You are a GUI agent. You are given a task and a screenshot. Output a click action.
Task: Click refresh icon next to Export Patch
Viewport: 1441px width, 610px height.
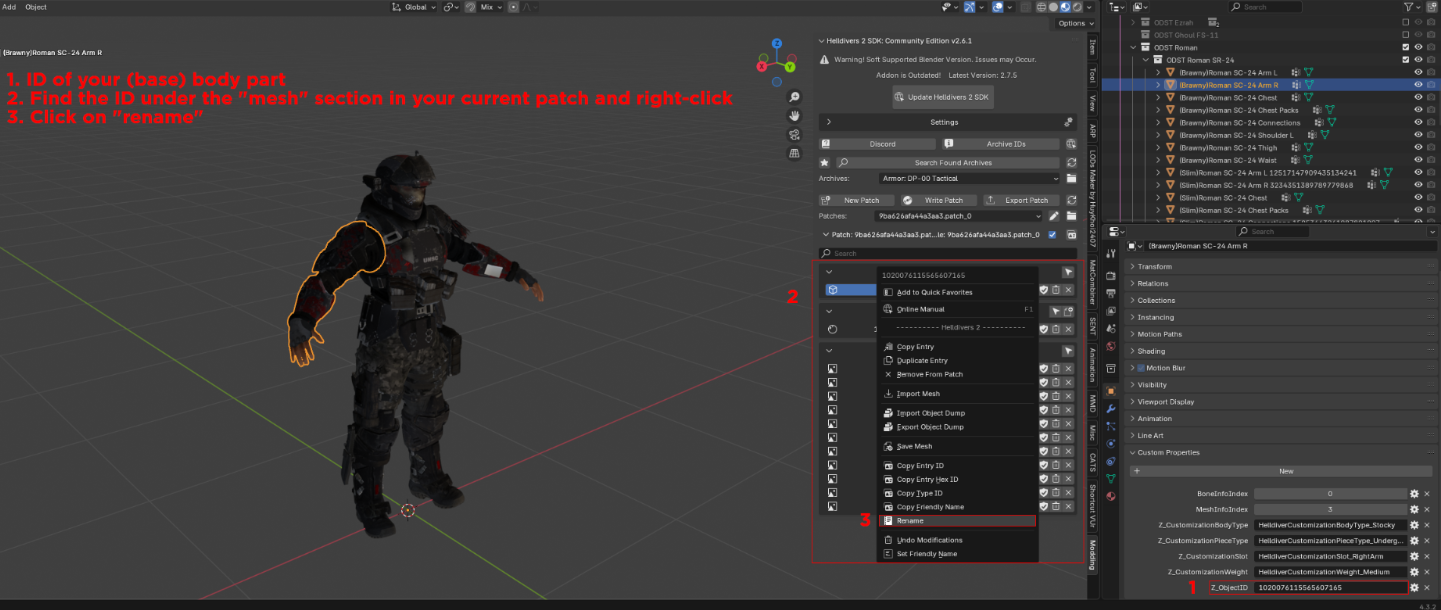coord(1071,200)
